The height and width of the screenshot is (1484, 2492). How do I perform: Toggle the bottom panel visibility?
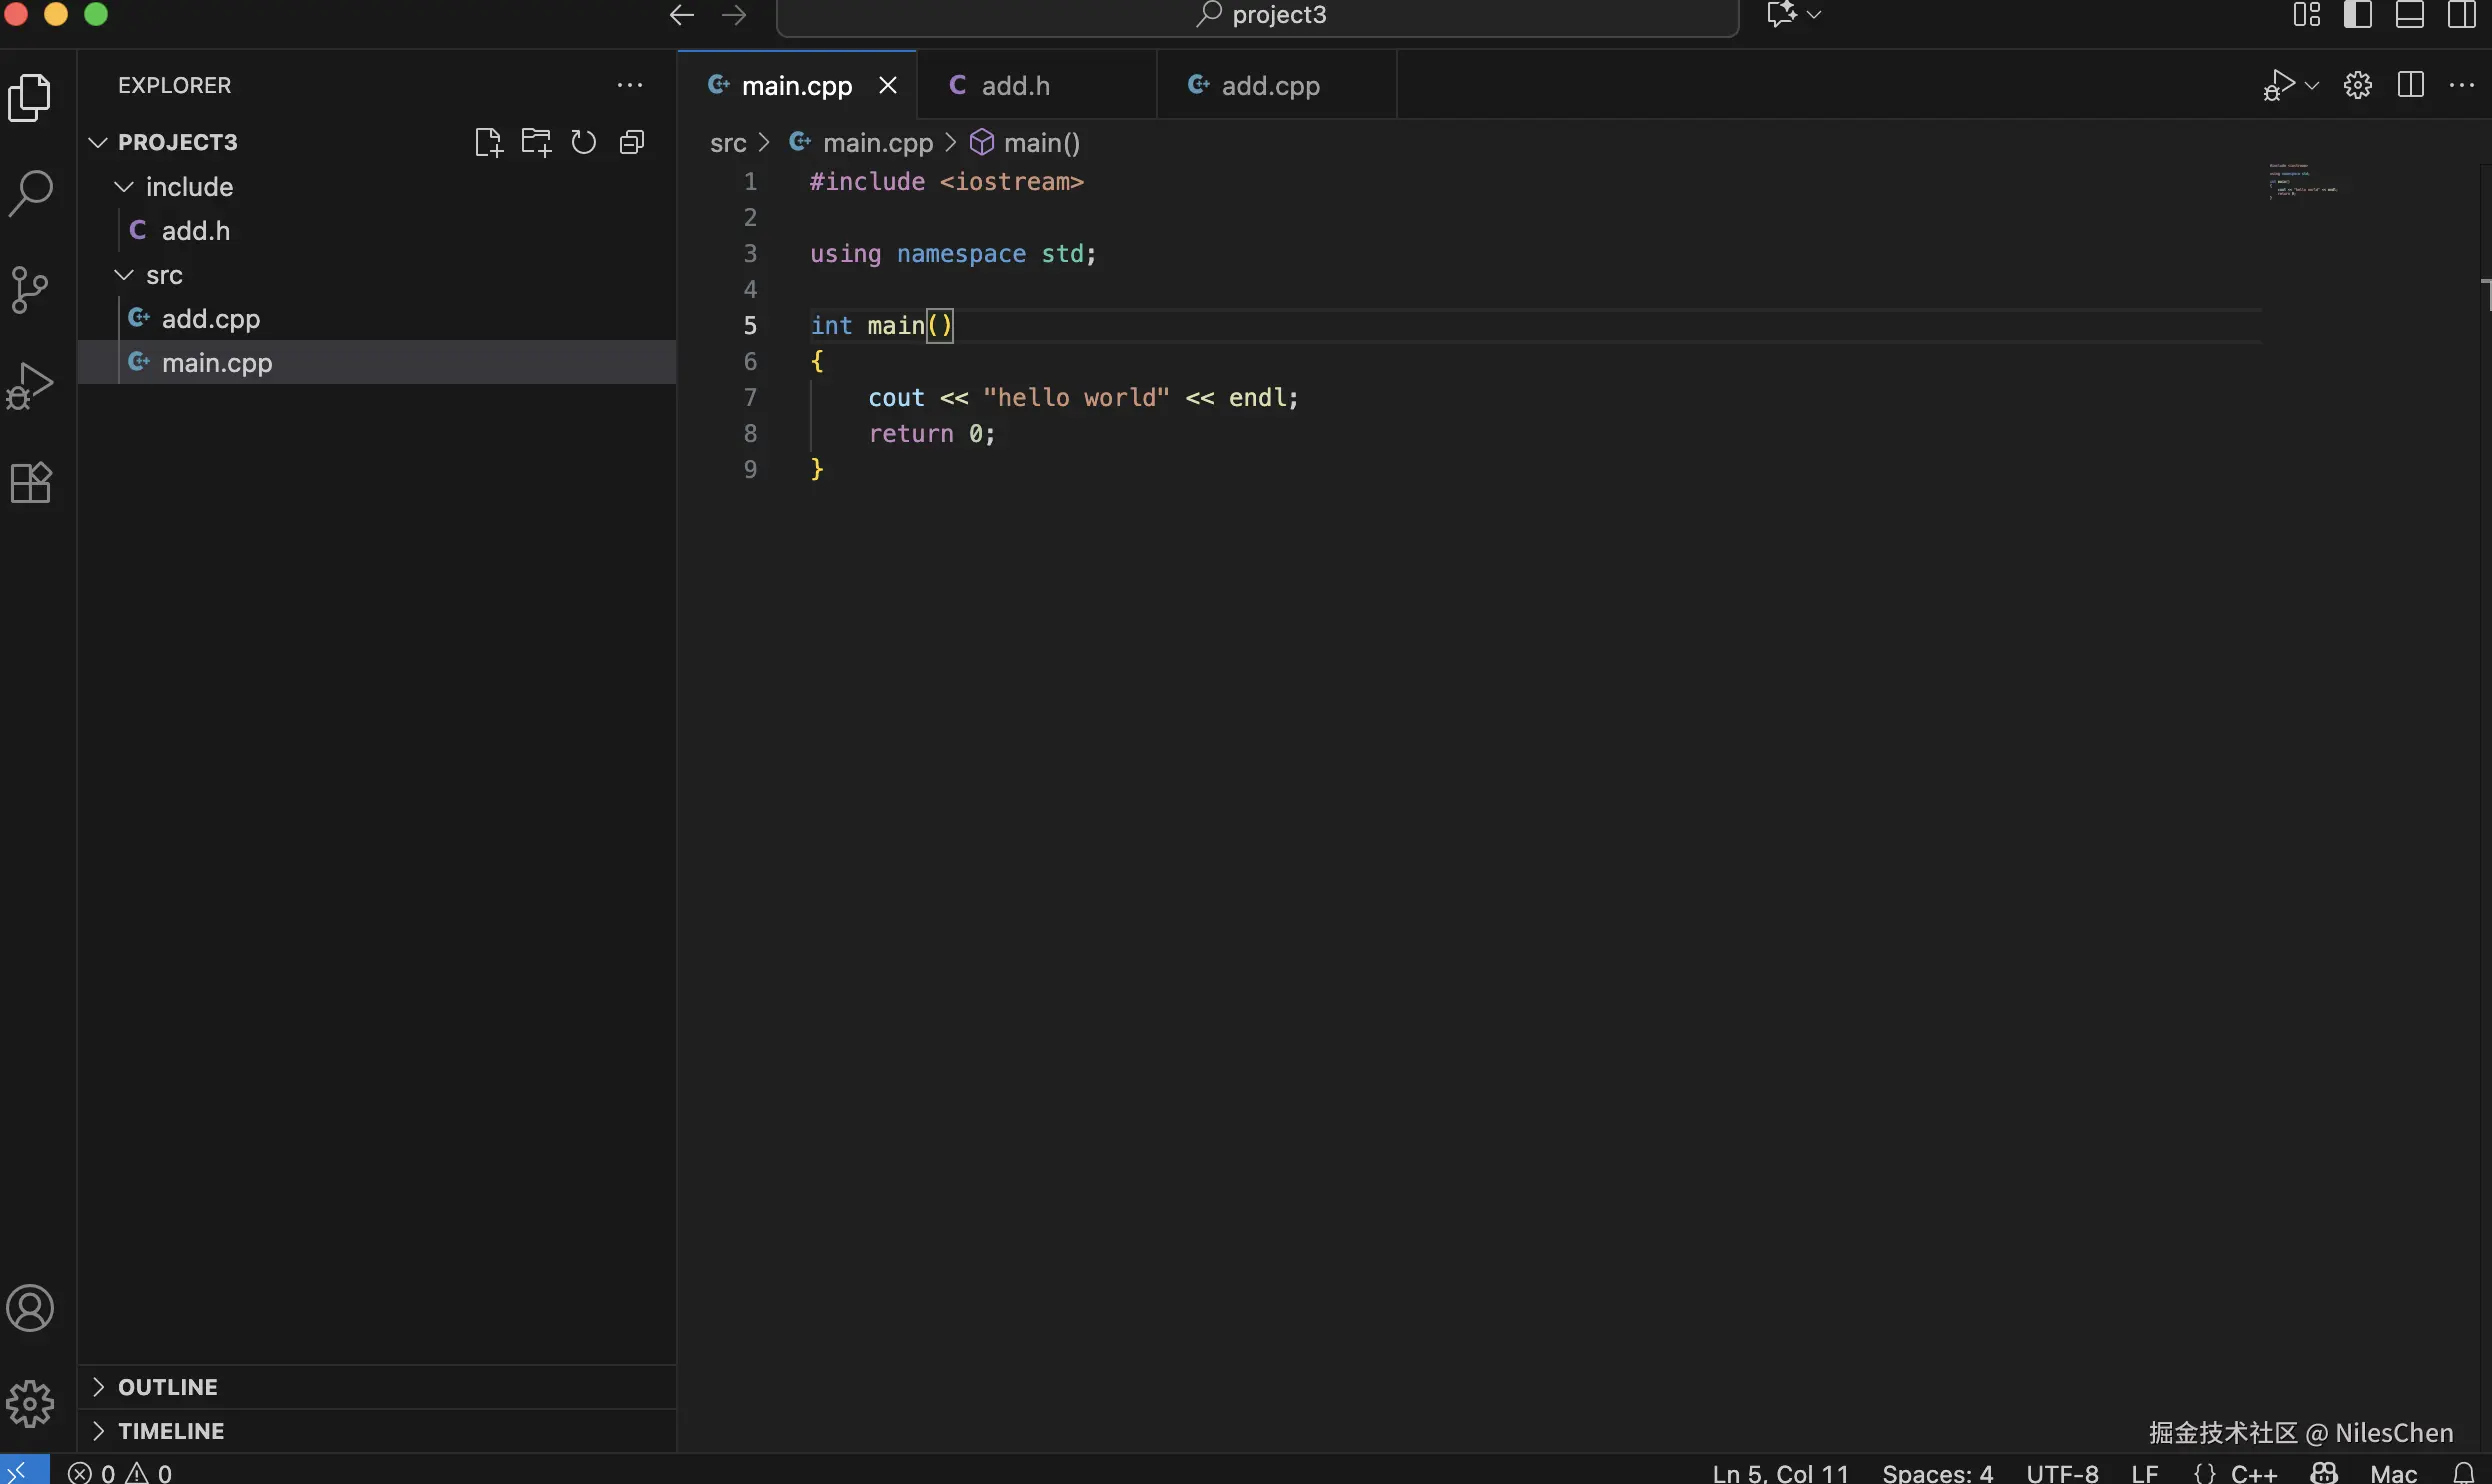point(2409,15)
